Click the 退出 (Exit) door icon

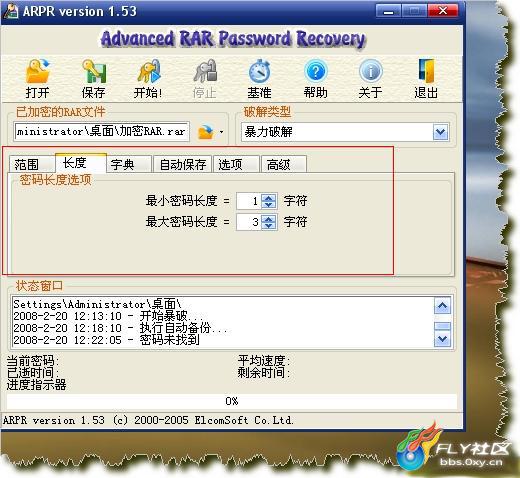(426, 71)
